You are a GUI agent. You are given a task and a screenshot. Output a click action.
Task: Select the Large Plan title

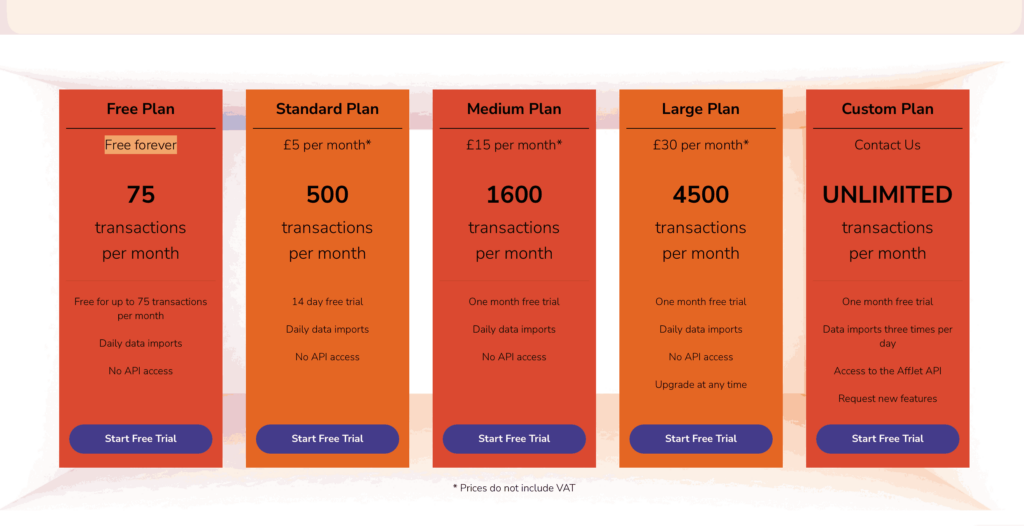coord(701,108)
